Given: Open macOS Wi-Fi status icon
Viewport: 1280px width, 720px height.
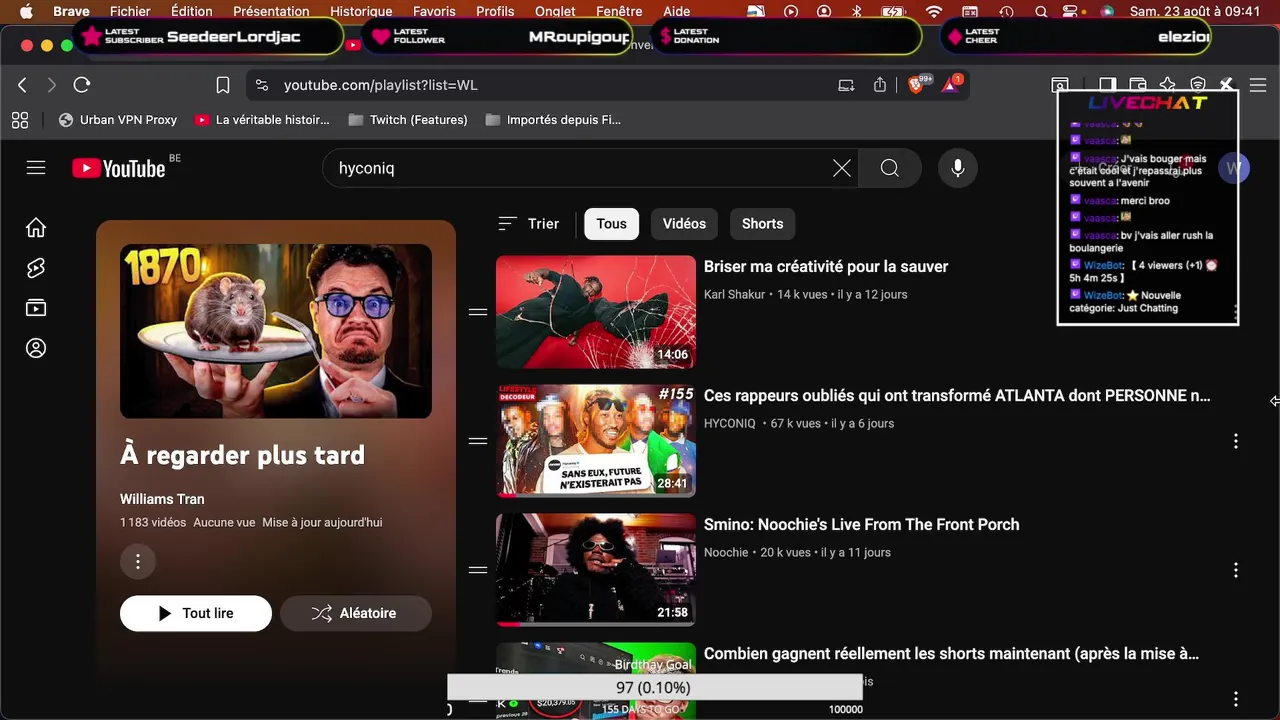Looking at the screenshot, I should pyautogui.click(x=934, y=11).
